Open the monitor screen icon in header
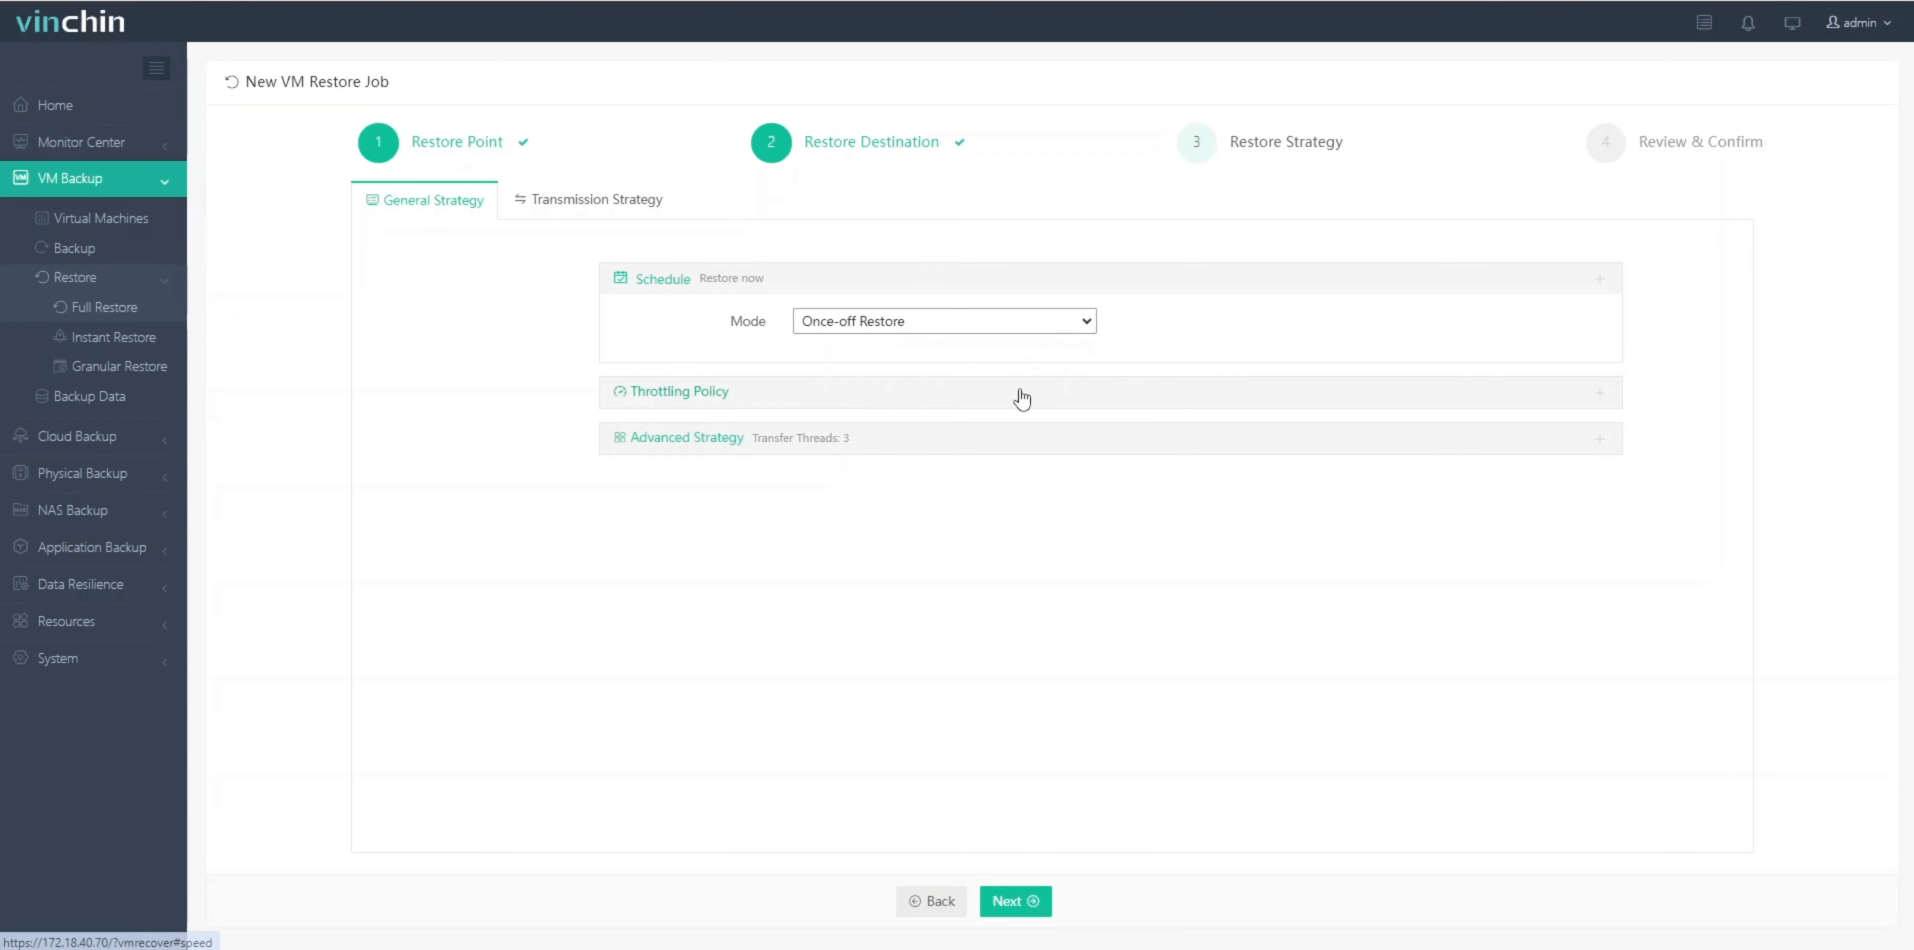 coord(1792,22)
